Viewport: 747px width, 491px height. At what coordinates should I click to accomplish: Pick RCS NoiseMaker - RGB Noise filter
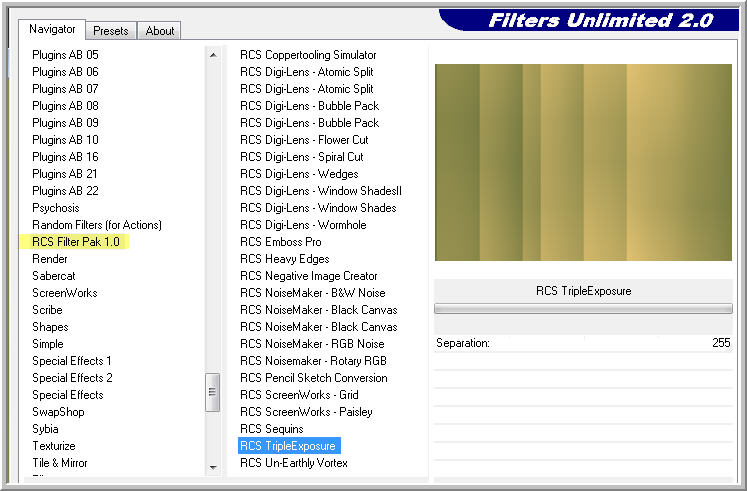pyautogui.click(x=312, y=344)
